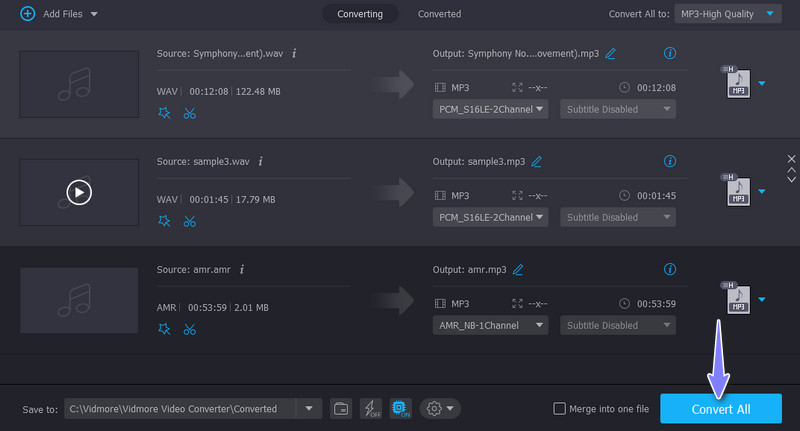Expand the AMR_NB-1Channel audio track dropdown

coord(491,325)
